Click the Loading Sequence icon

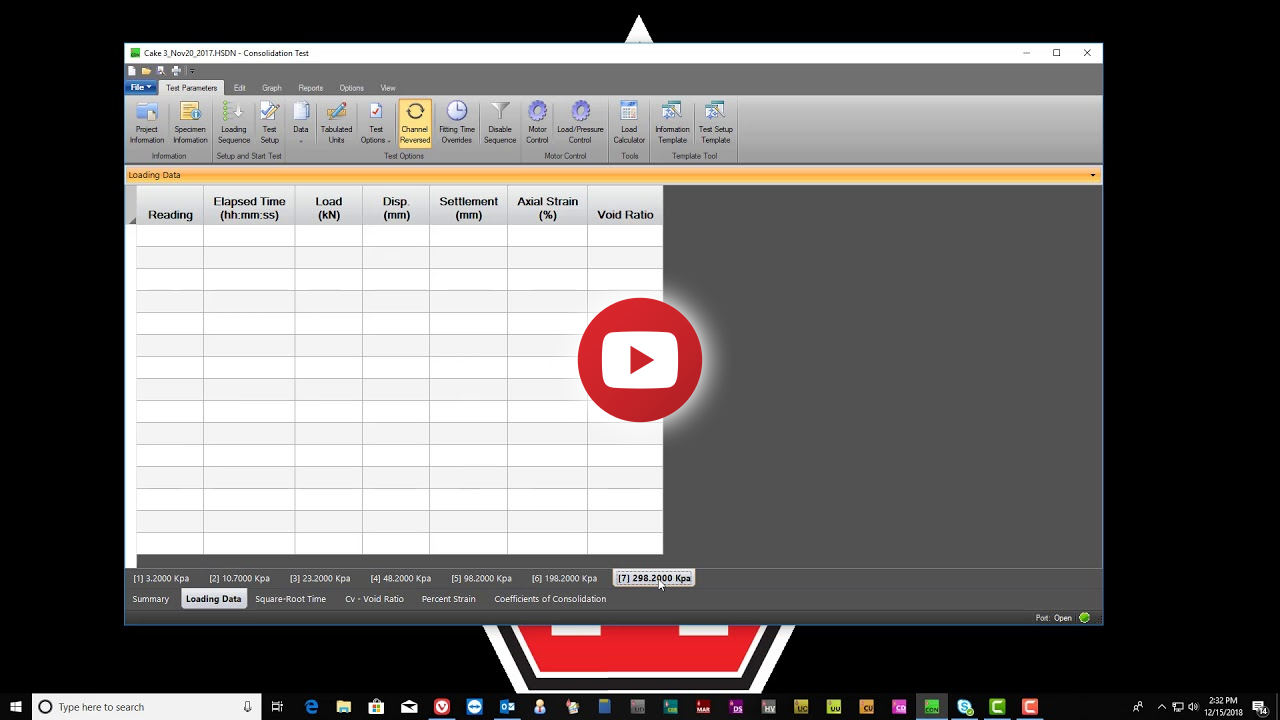[233, 123]
